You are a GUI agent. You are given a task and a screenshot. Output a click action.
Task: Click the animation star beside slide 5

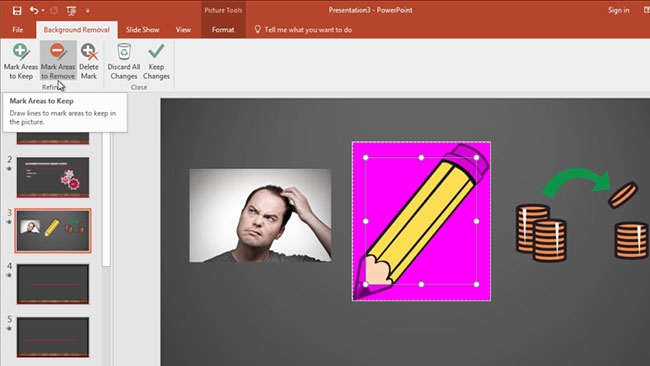coord(9,328)
